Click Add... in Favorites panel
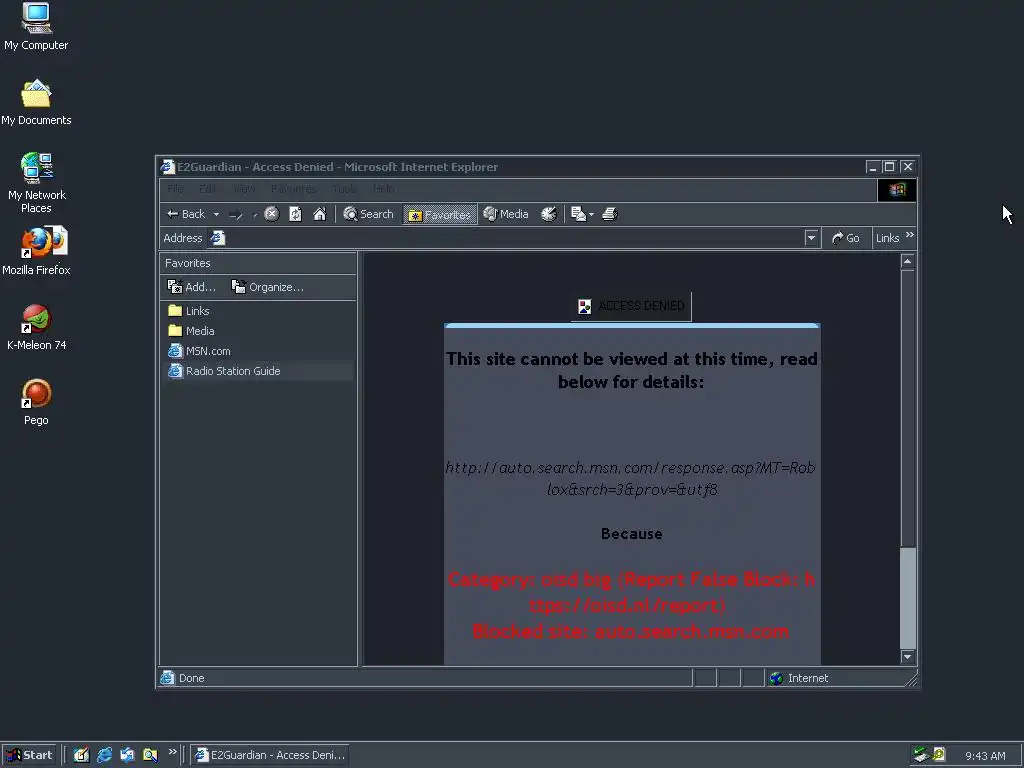This screenshot has width=1024, height=768. [x=191, y=287]
